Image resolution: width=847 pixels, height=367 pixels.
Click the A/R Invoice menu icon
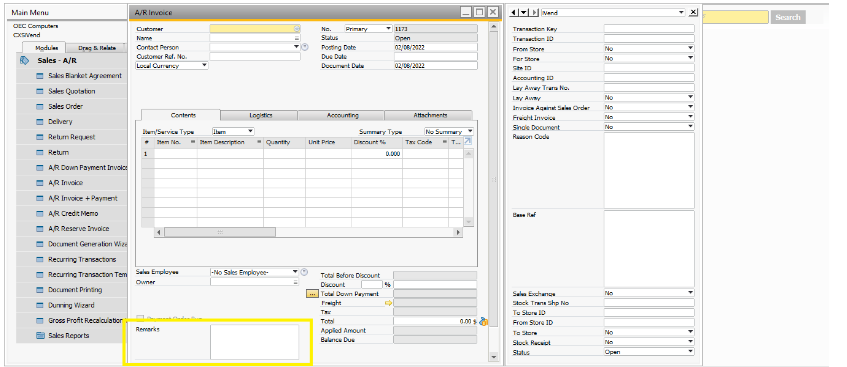39,183
